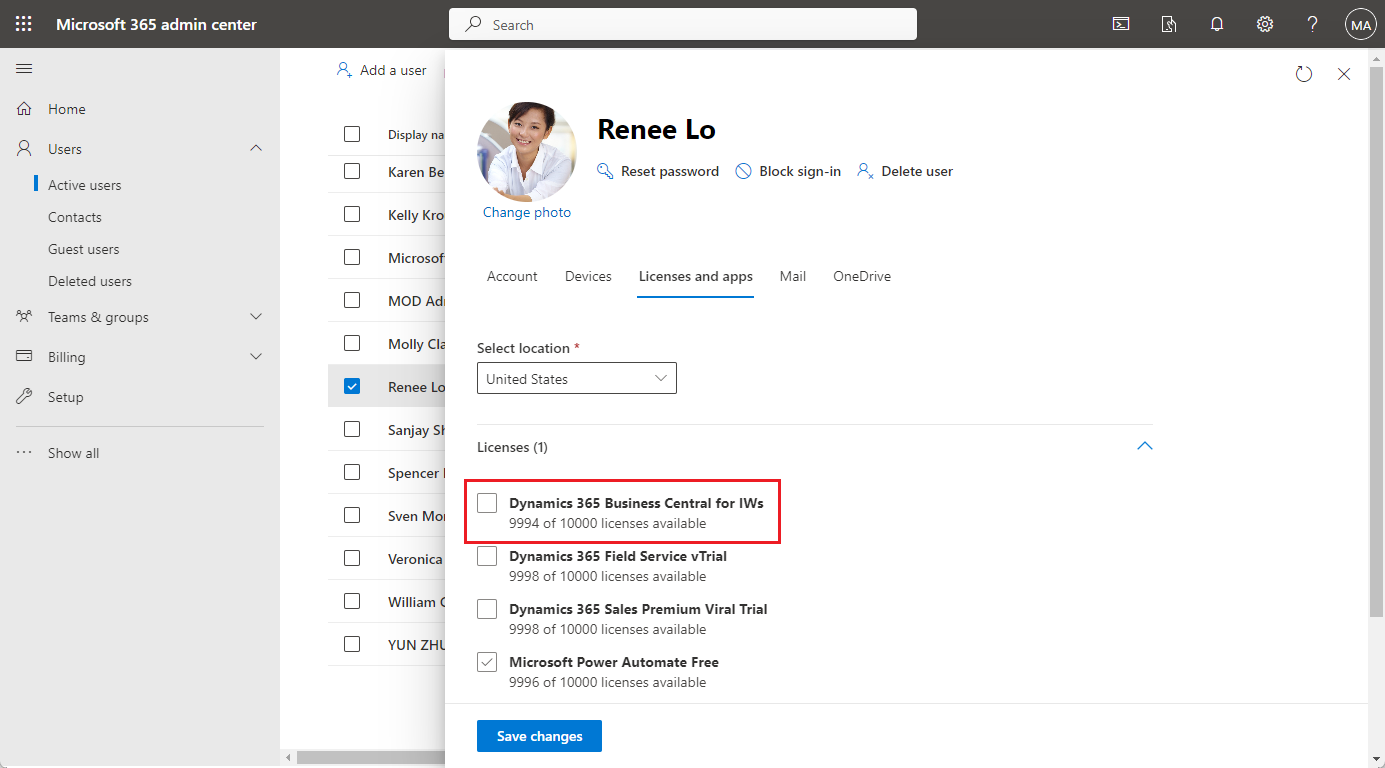
Task: Click the Block sign-in icon
Action: [x=743, y=171]
